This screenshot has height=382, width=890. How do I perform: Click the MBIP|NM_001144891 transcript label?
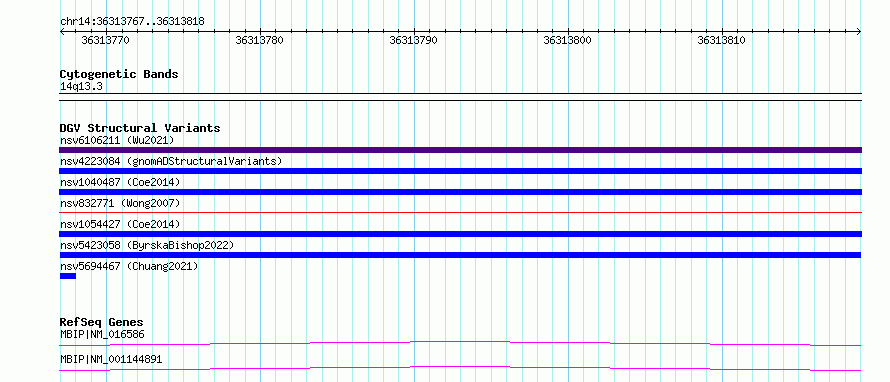pos(111,360)
